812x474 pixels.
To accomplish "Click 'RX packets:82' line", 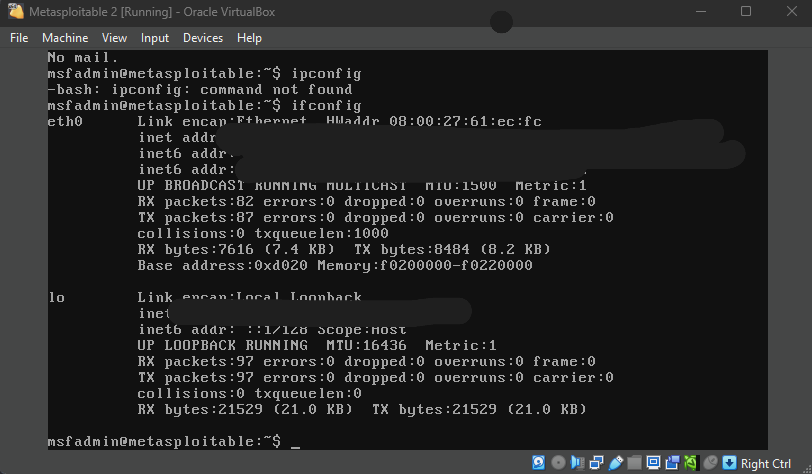I will [x=367, y=202].
